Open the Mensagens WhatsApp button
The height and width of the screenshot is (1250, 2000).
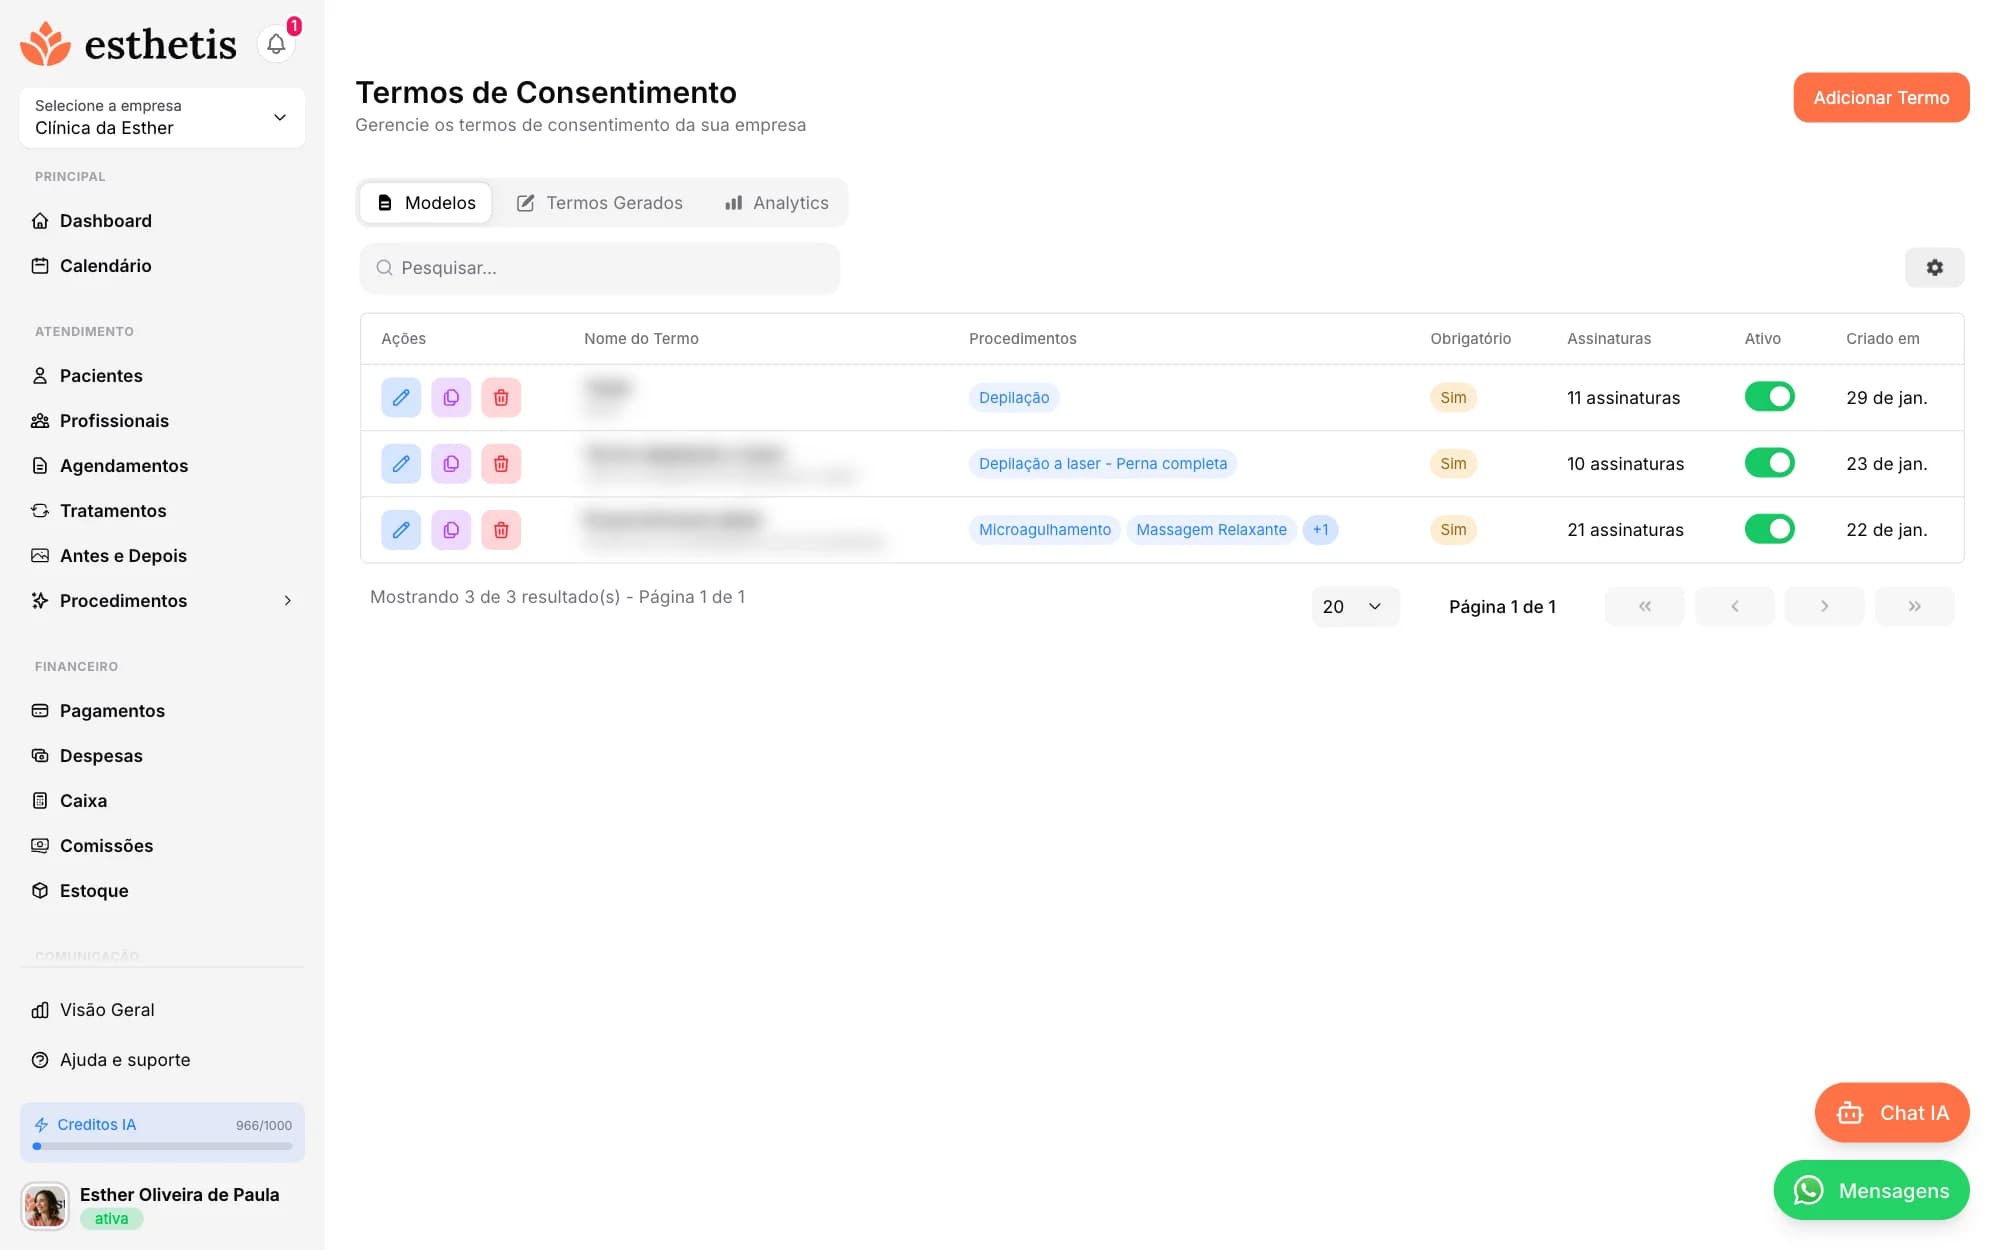click(x=1871, y=1191)
